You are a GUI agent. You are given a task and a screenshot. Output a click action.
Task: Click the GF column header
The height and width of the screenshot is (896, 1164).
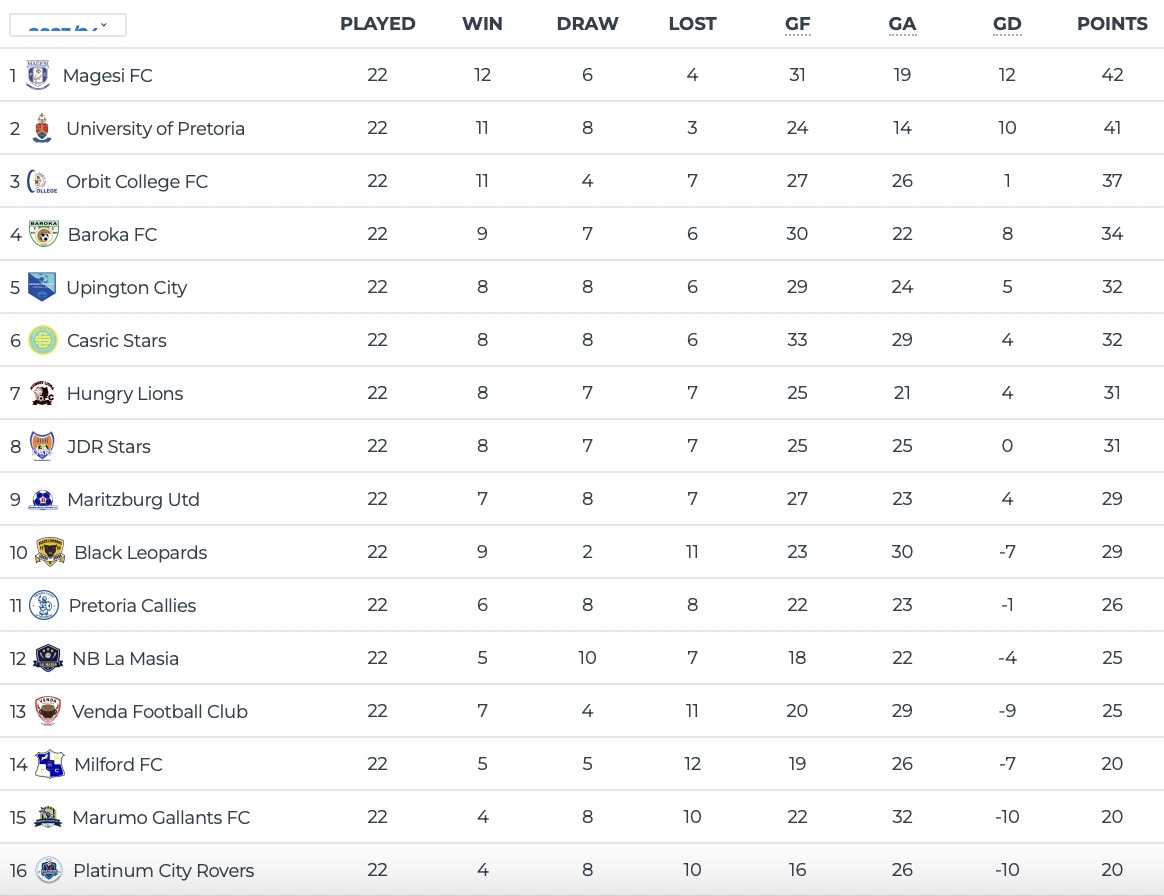[x=797, y=24]
